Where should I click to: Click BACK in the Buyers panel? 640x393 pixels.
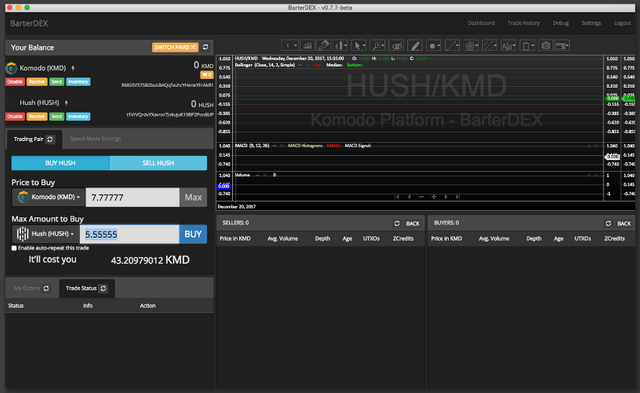(x=624, y=223)
